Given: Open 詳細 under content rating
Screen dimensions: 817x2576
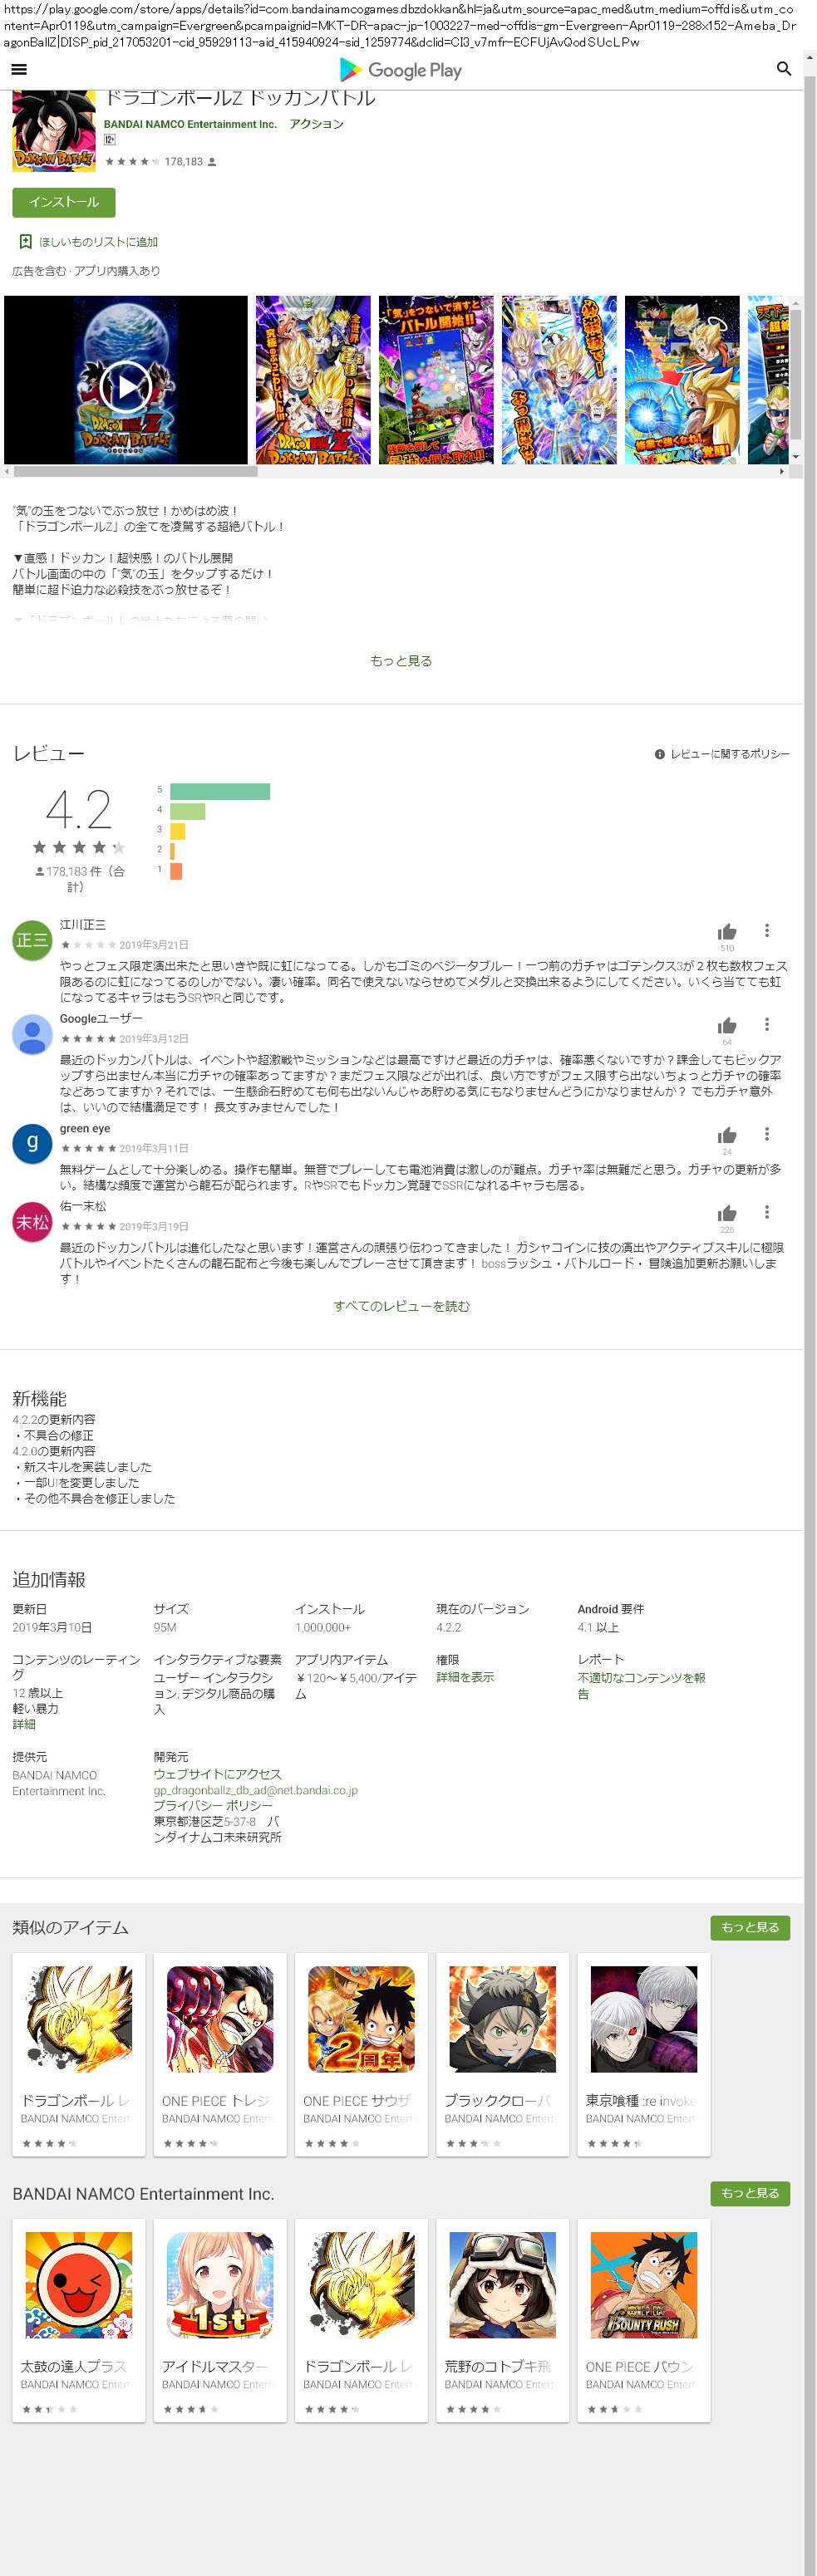Looking at the screenshot, I should click(24, 1724).
